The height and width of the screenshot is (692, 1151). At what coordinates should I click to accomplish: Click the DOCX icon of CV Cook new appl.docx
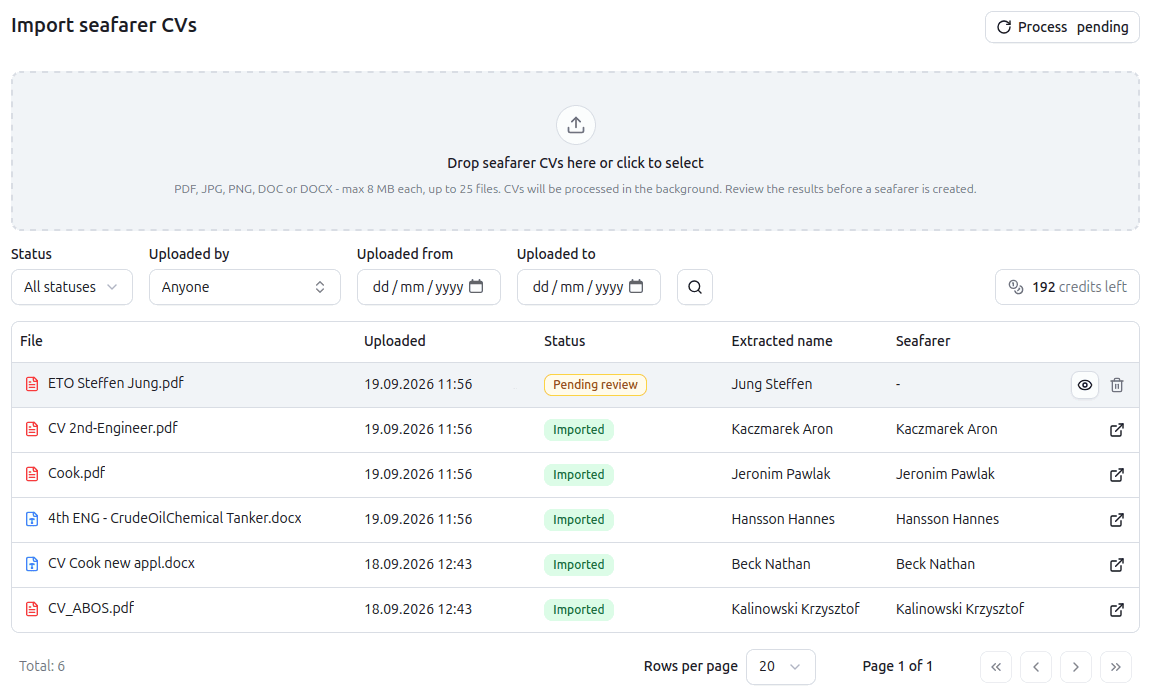coord(32,564)
